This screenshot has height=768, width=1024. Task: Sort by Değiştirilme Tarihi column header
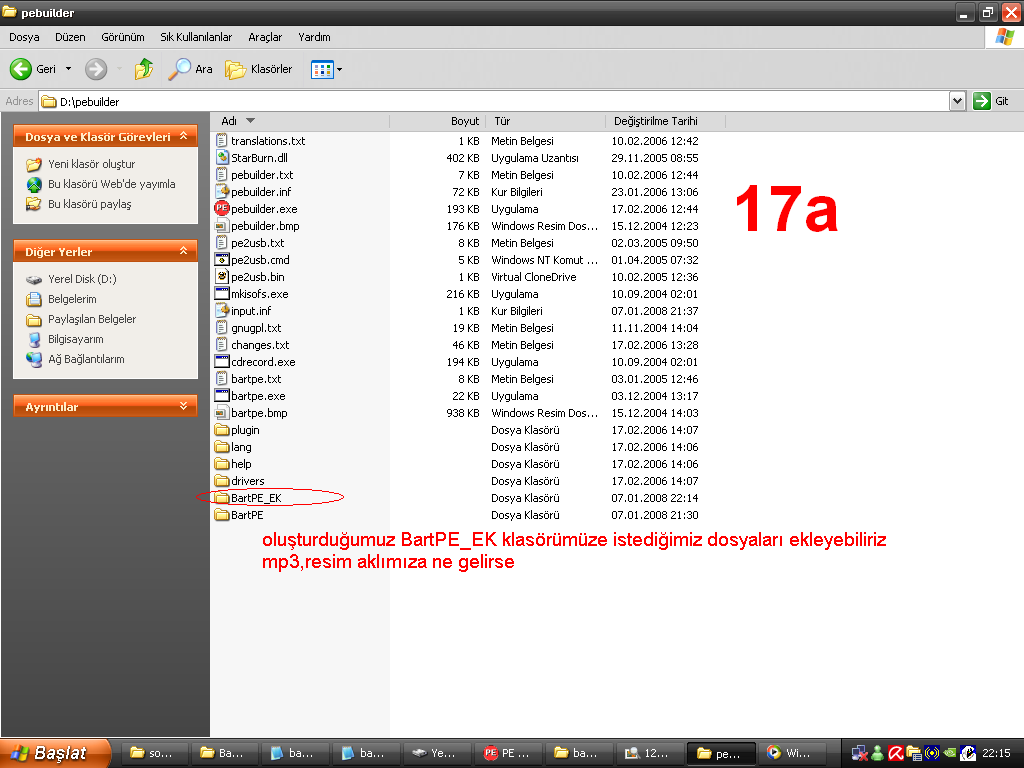click(x=665, y=121)
